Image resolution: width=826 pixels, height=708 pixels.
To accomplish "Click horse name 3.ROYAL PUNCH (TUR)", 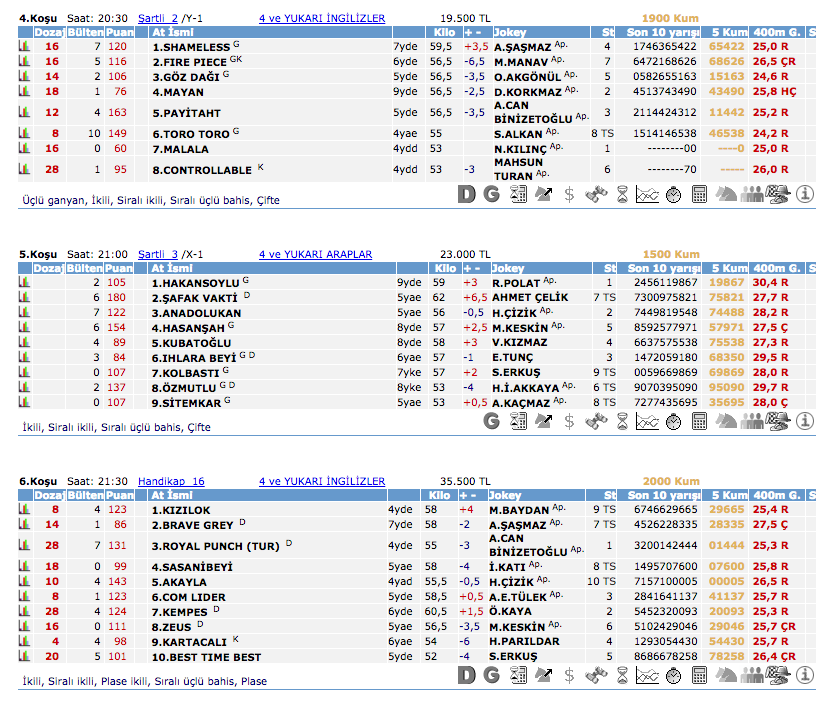I will click(x=216, y=546).
